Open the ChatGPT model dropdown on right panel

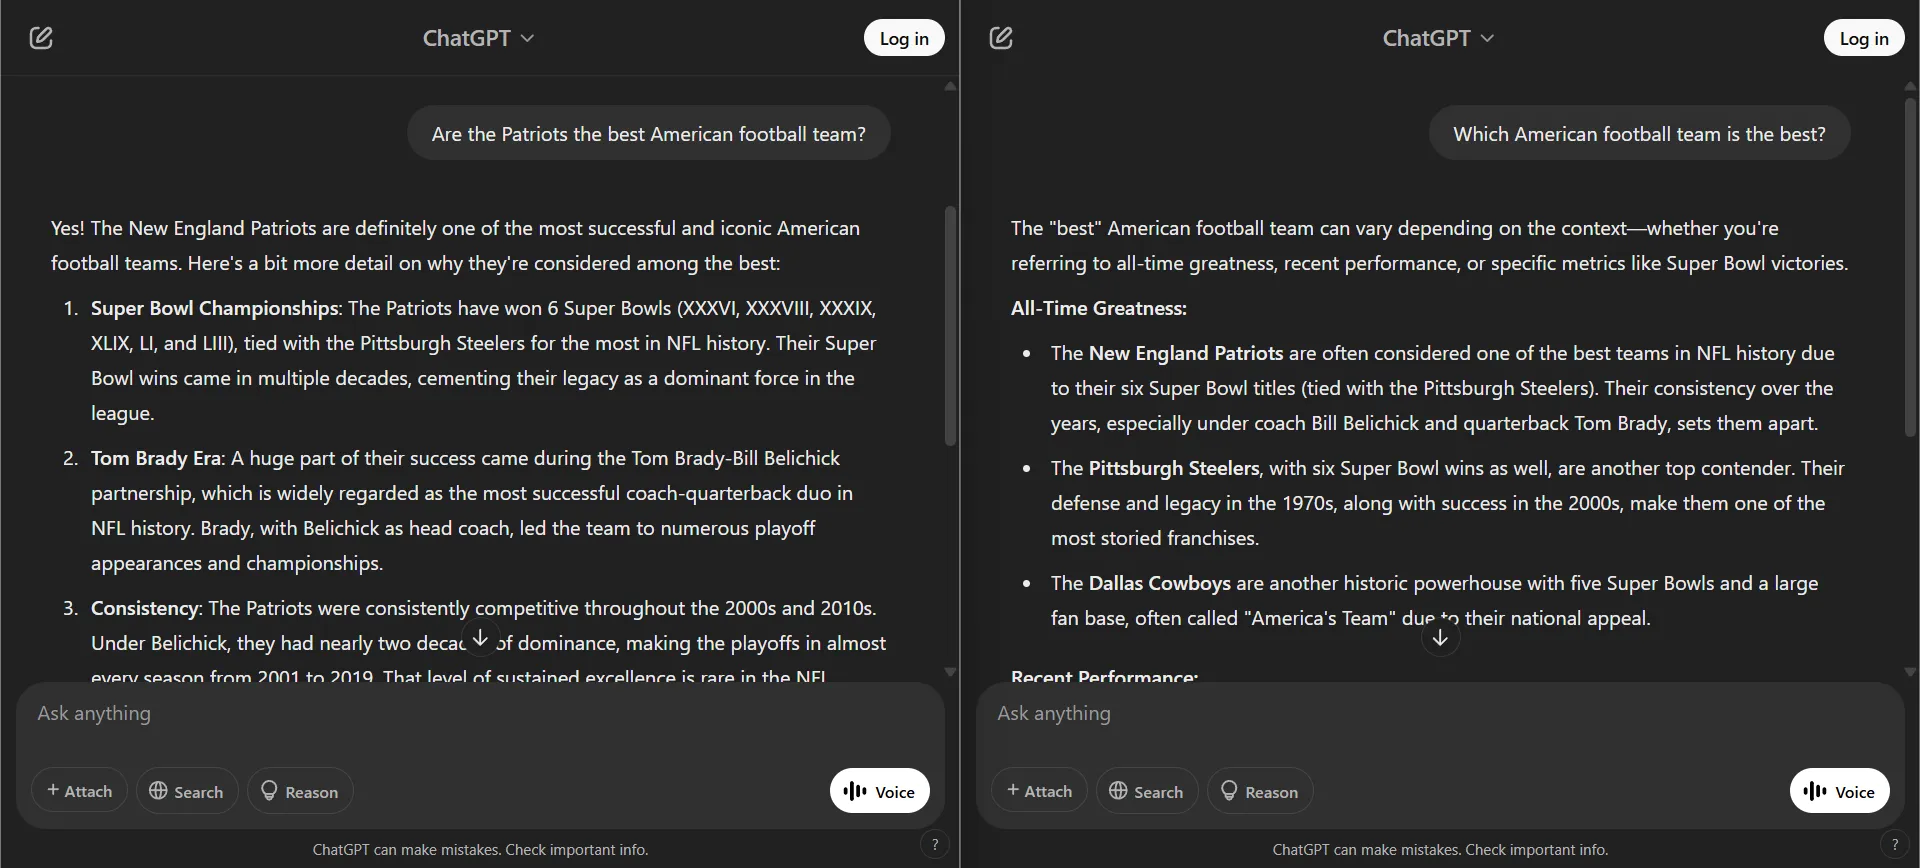pos(1437,38)
